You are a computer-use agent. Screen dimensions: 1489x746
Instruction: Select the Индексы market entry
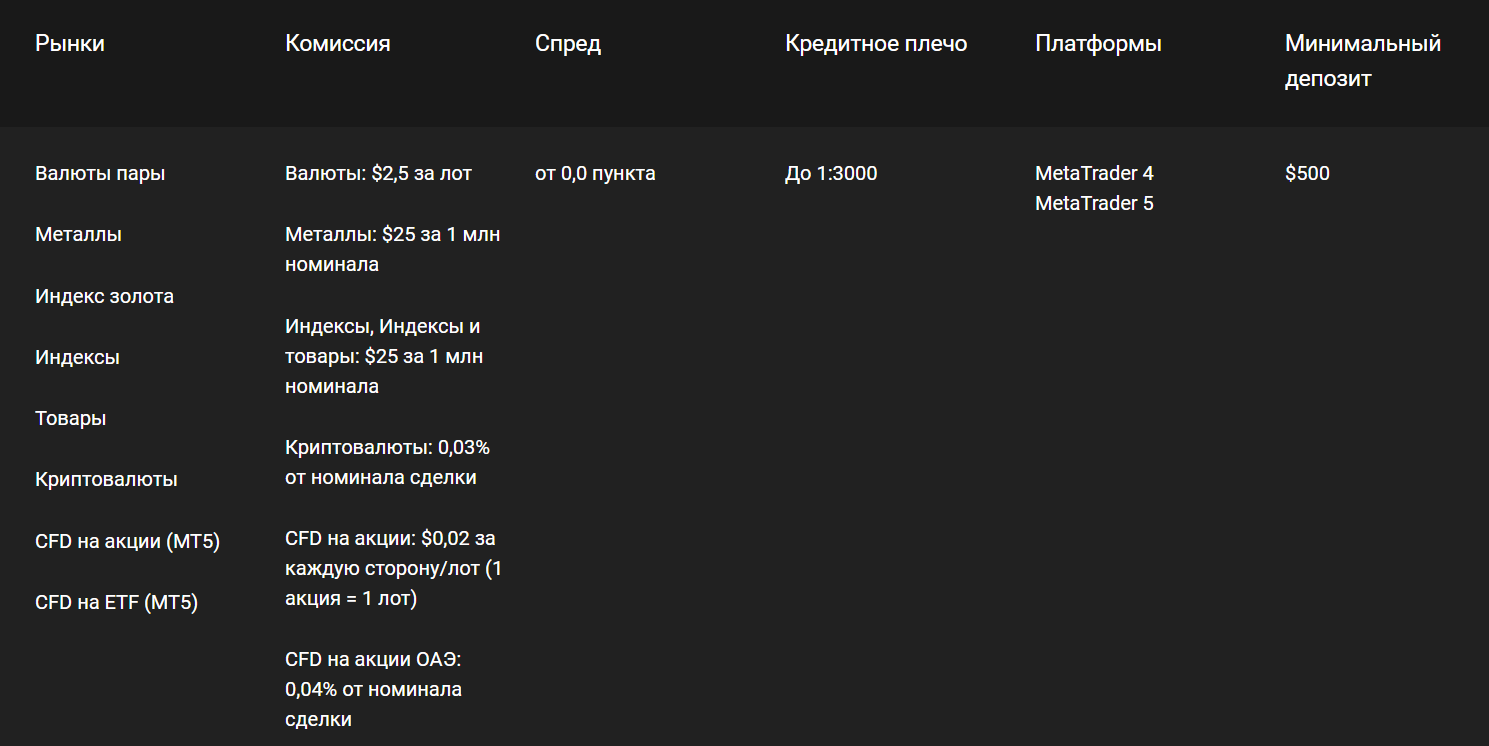[77, 358]
